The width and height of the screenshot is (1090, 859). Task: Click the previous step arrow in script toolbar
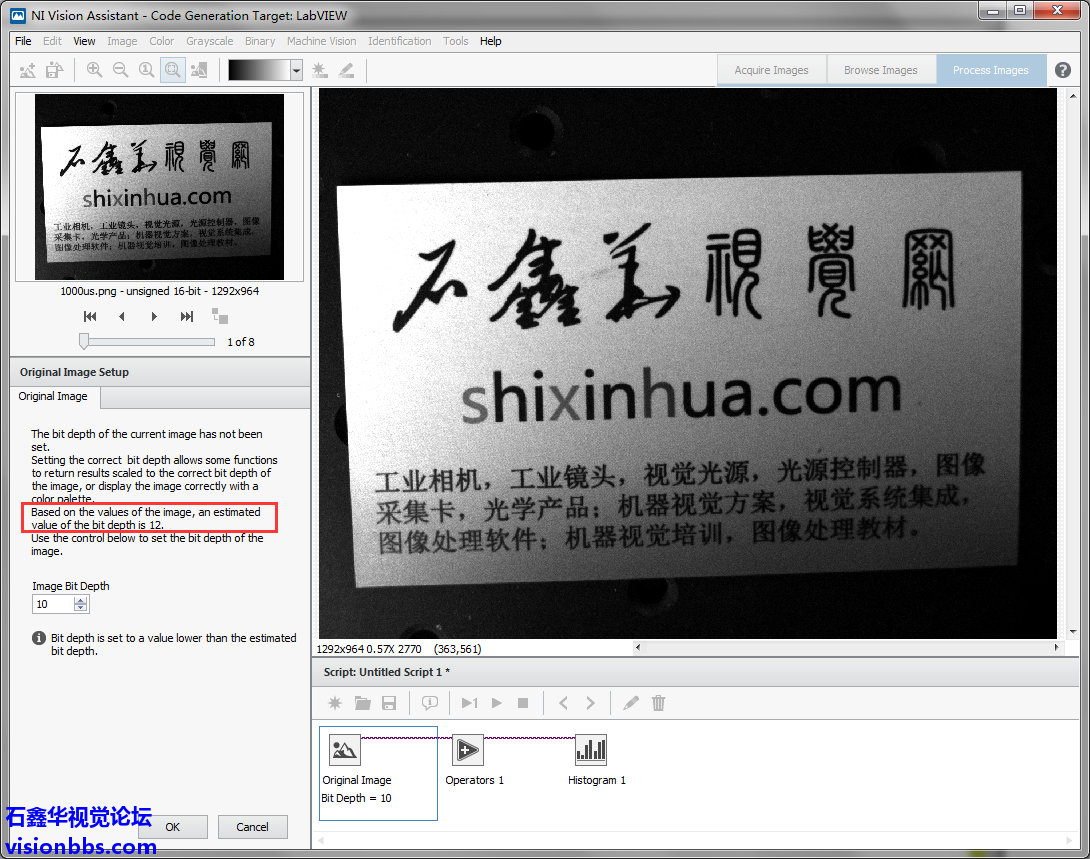point(564,703)
